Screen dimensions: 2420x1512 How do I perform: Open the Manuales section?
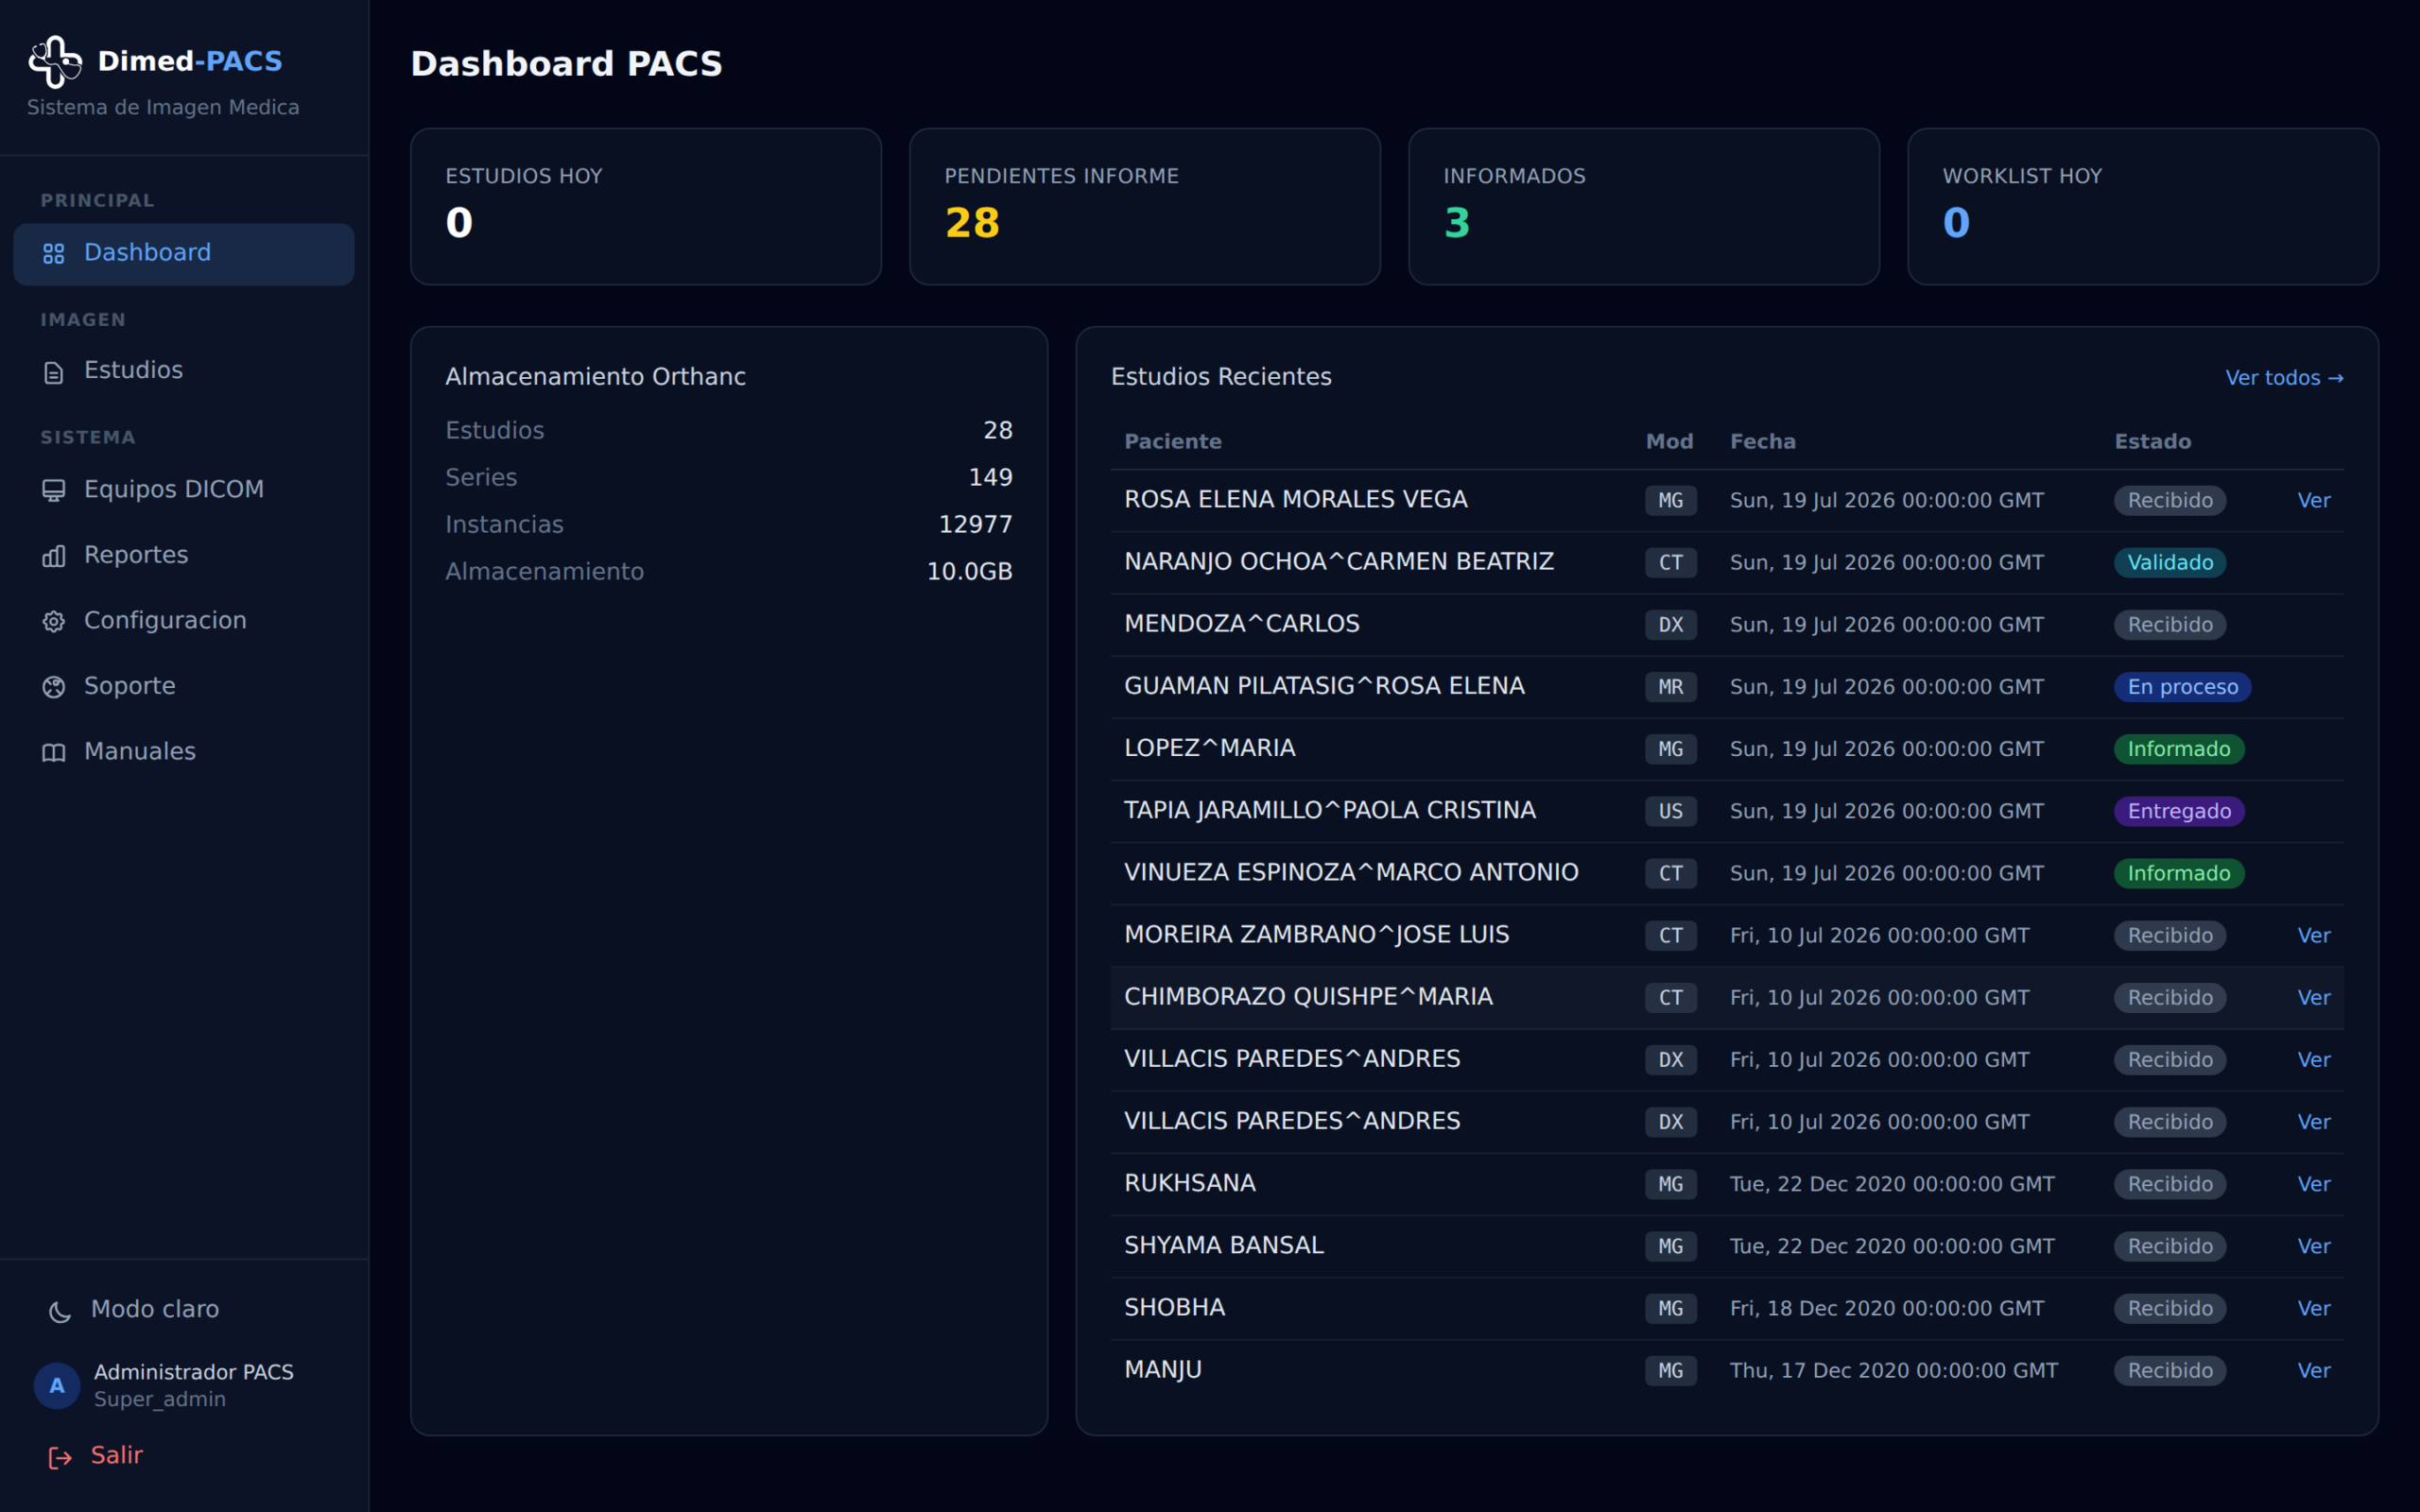point(184,752)
